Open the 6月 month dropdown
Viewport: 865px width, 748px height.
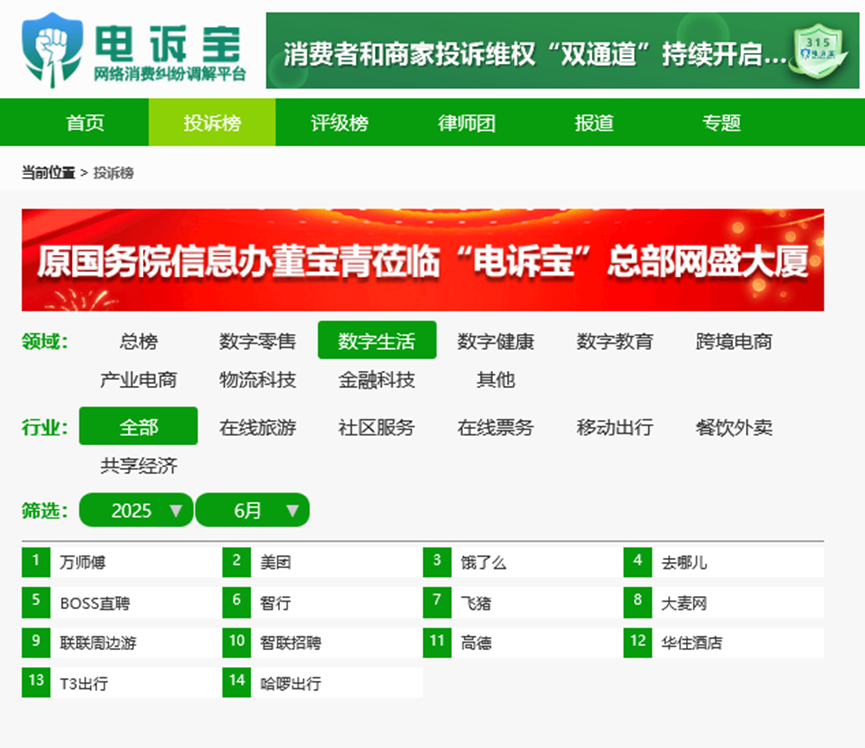pyautogui.click(x=253, y=510)
